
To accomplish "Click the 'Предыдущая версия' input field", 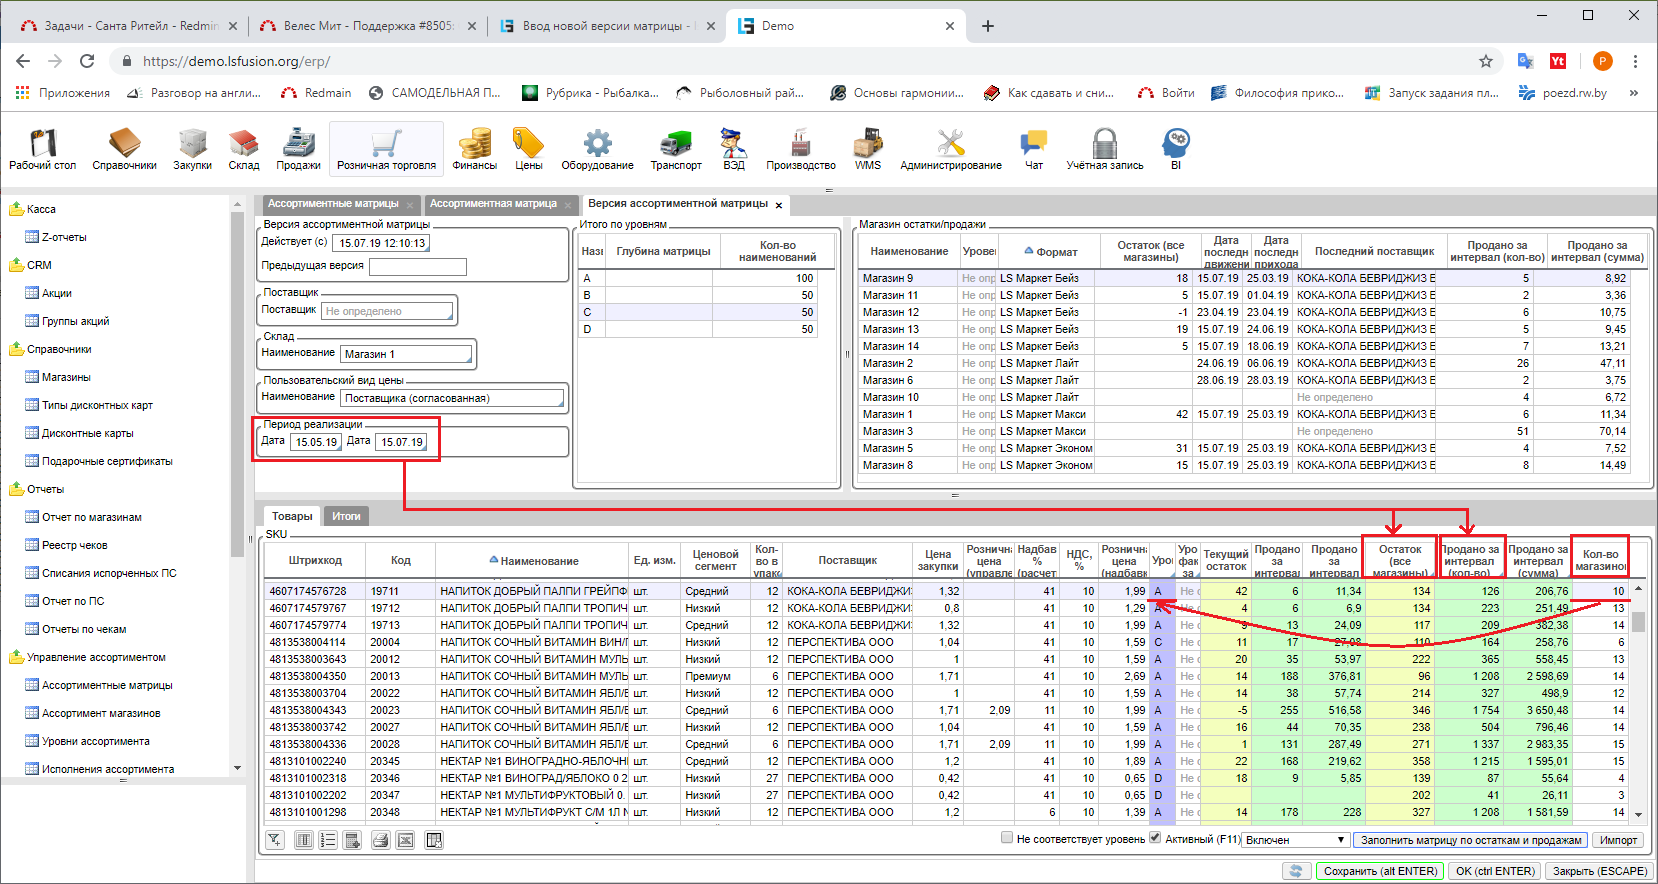I will pos(418,267).
